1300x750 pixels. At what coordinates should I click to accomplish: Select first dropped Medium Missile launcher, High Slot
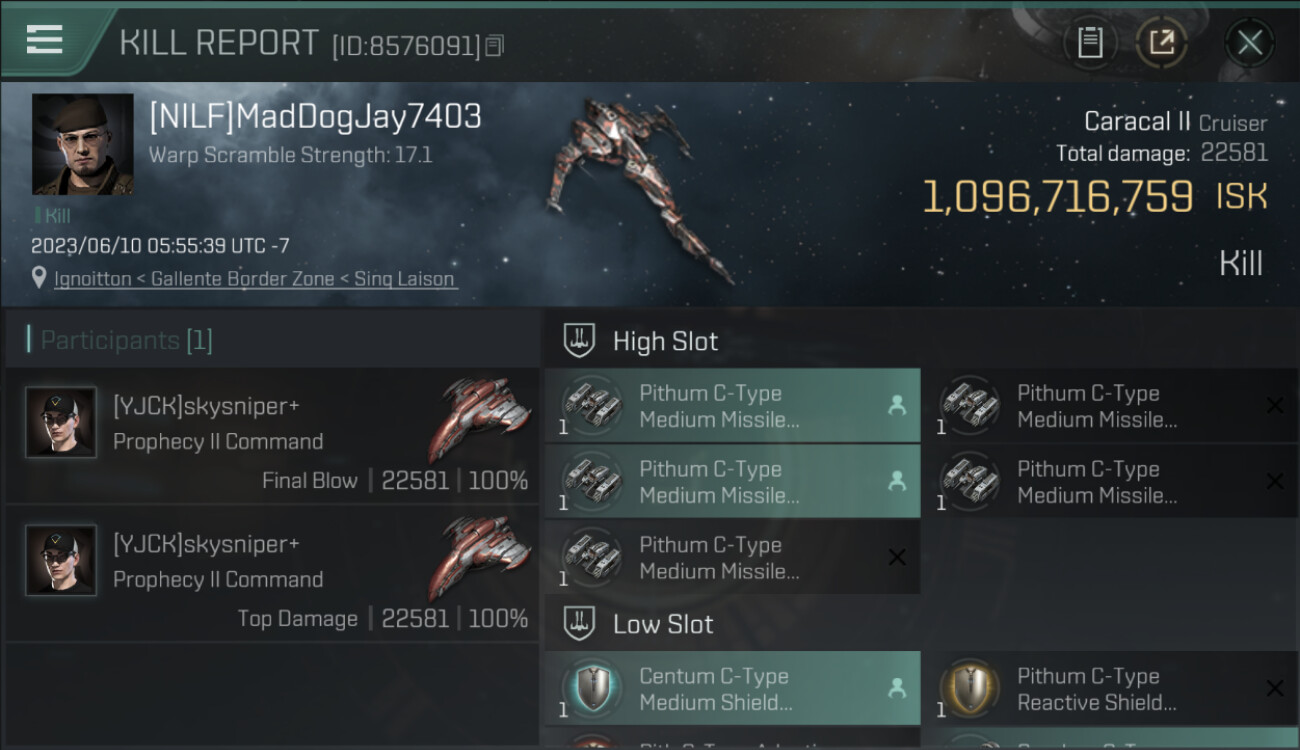click(732, 406)
